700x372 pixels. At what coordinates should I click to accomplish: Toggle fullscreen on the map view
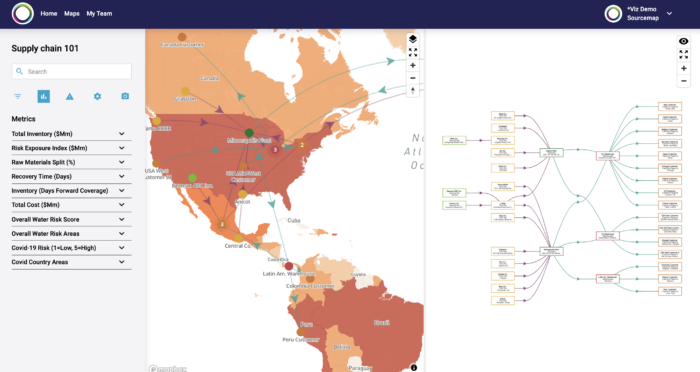413,53
